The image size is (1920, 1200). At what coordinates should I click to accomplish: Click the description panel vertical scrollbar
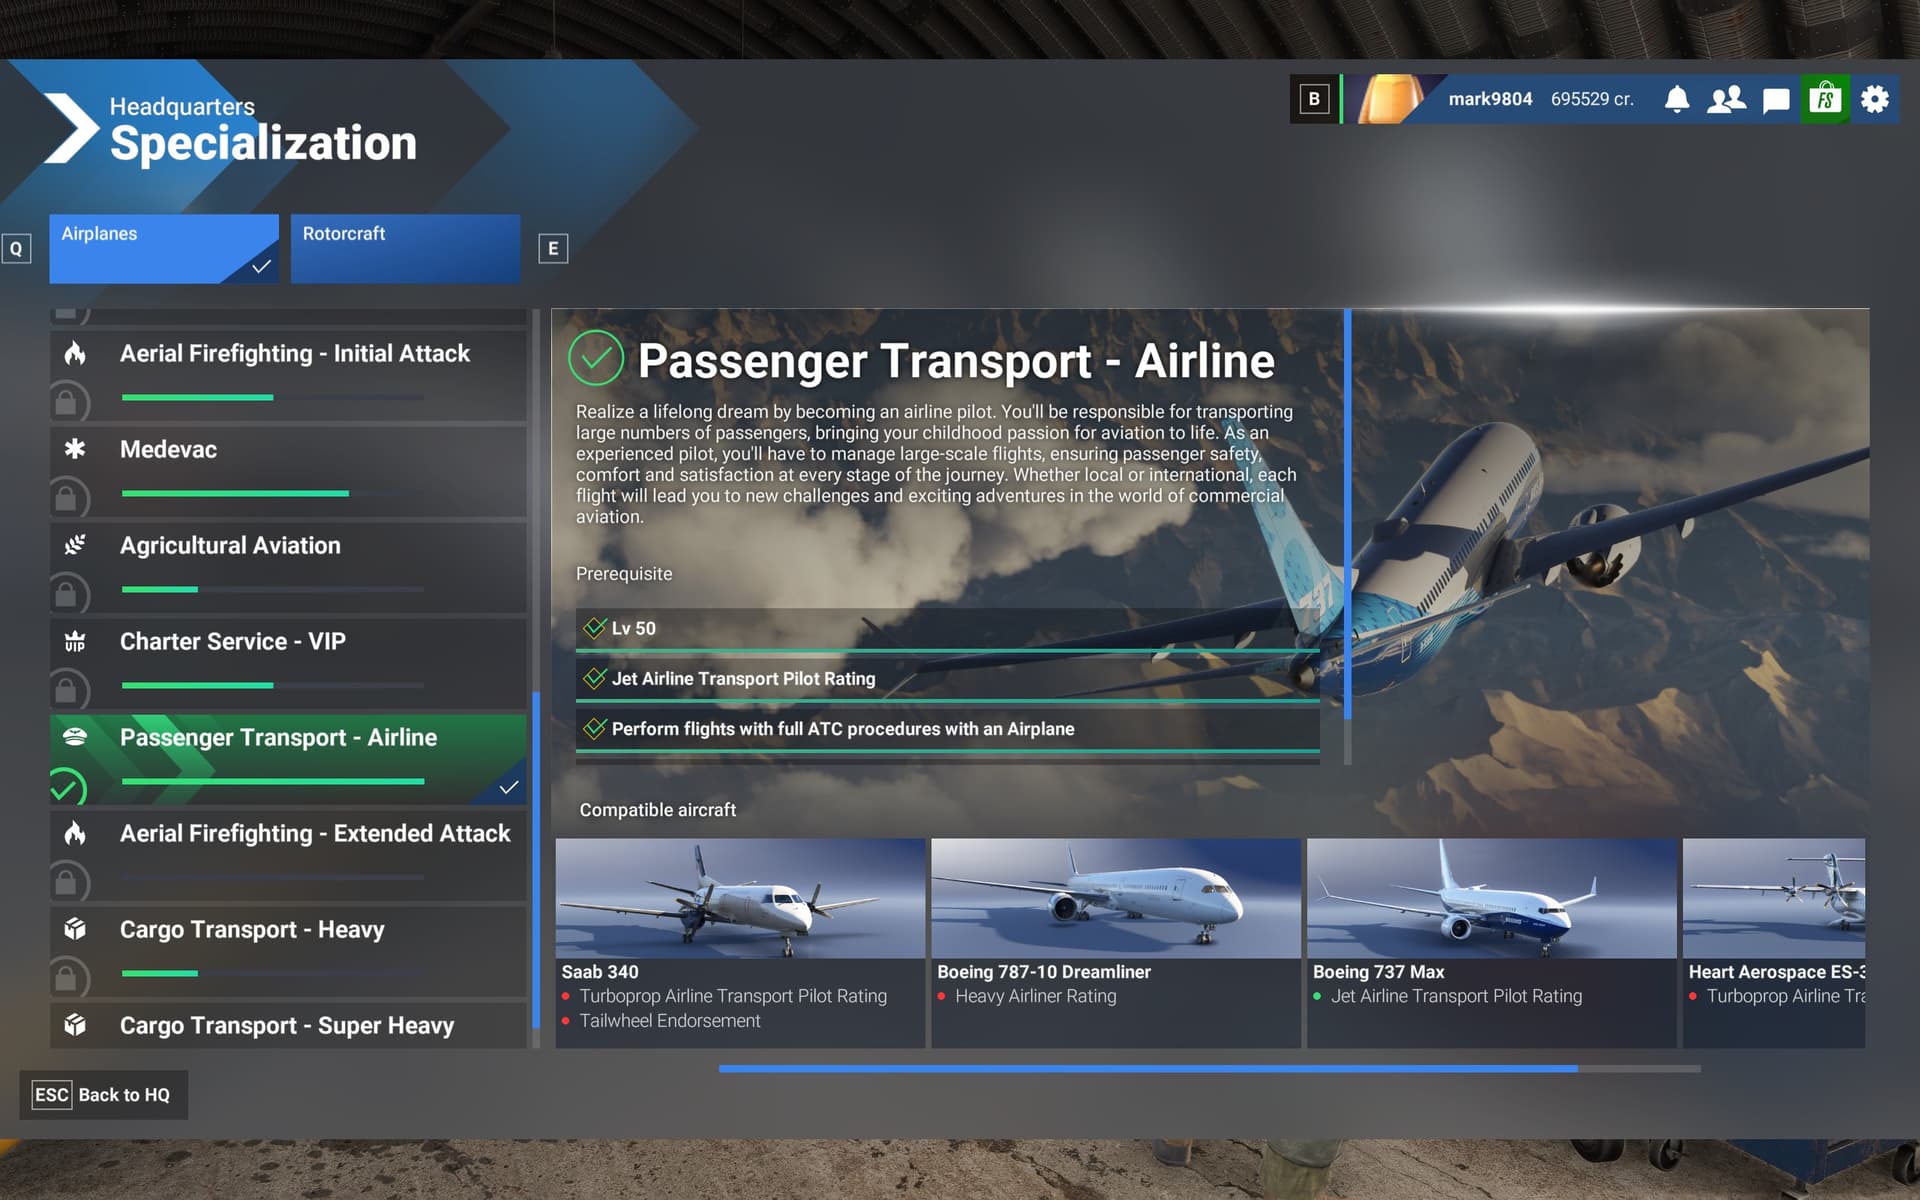point(1347,515)
